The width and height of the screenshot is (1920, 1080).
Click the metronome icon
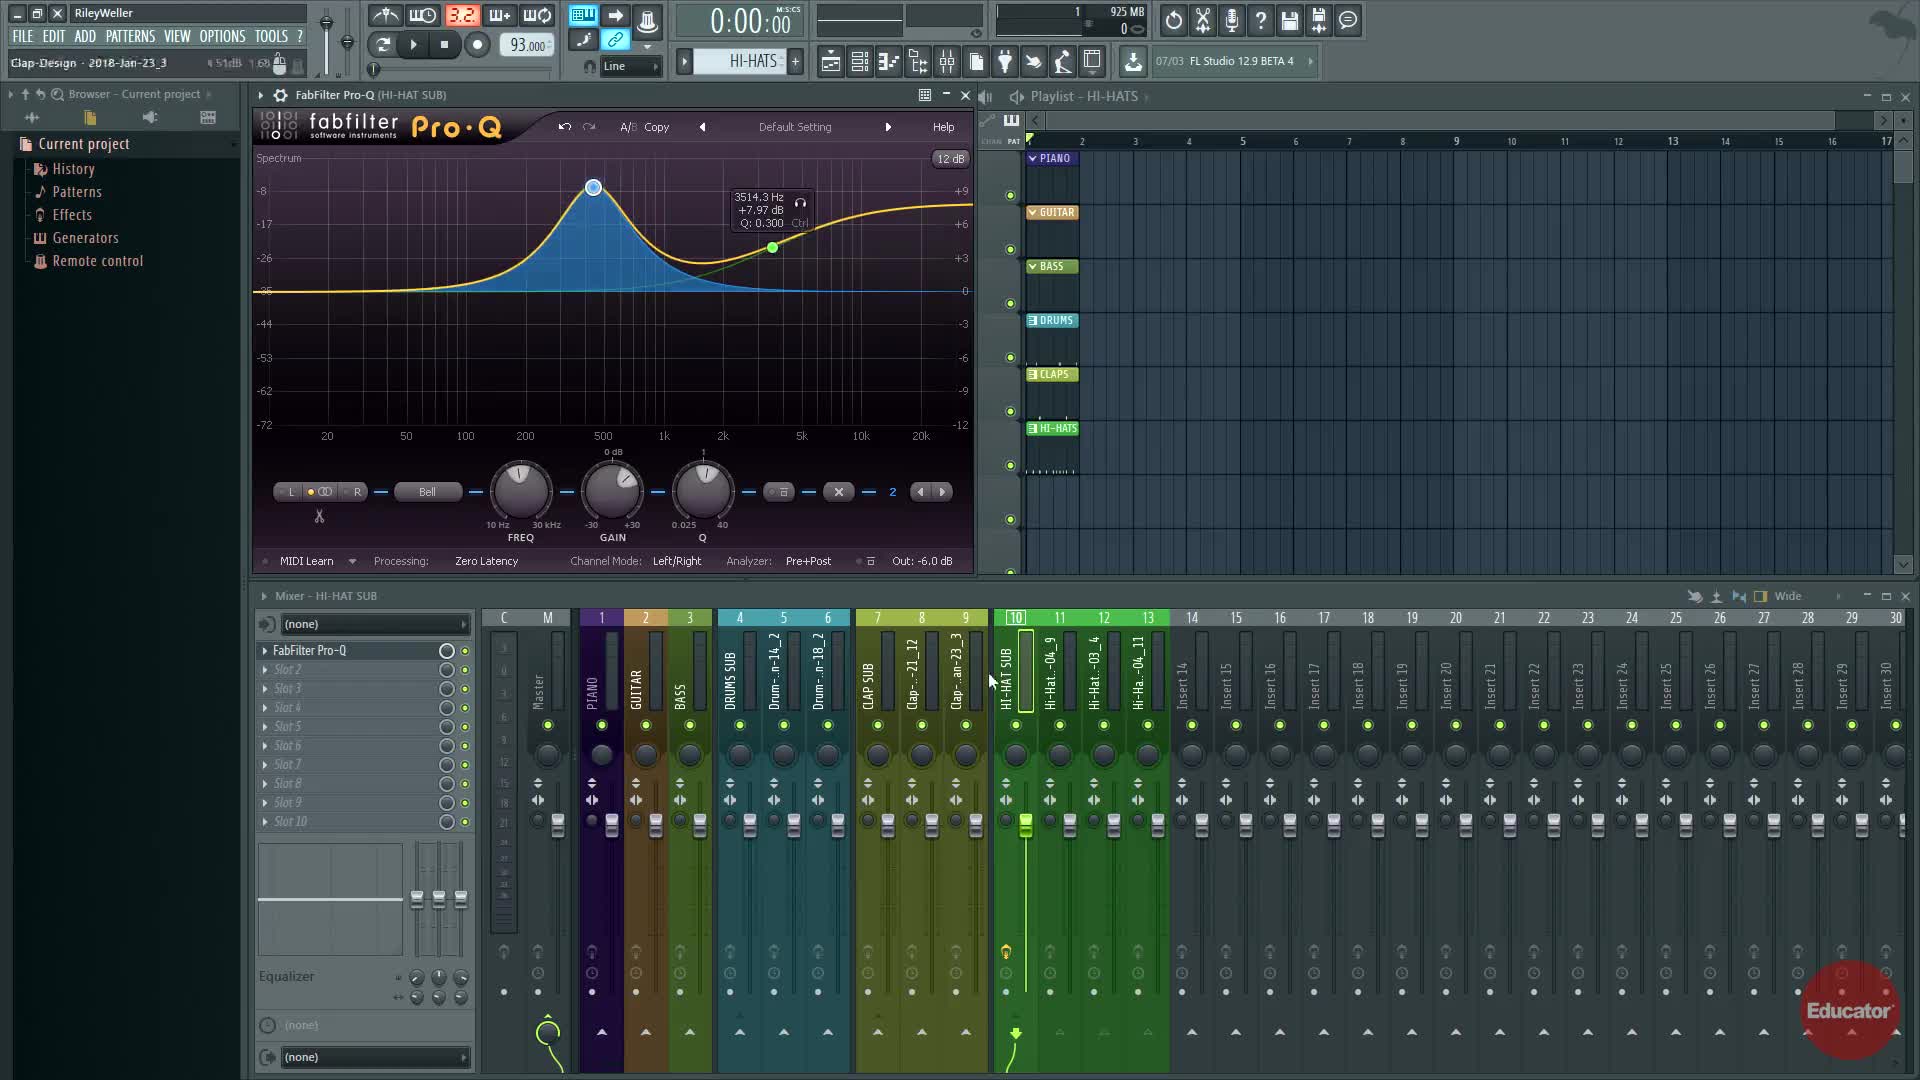point(386,15)
